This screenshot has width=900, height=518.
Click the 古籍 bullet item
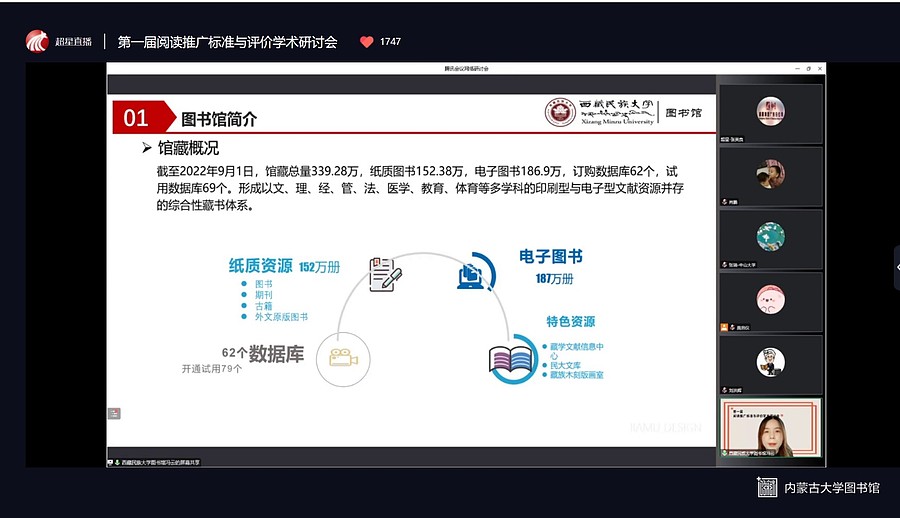click(x=263, y=306)
